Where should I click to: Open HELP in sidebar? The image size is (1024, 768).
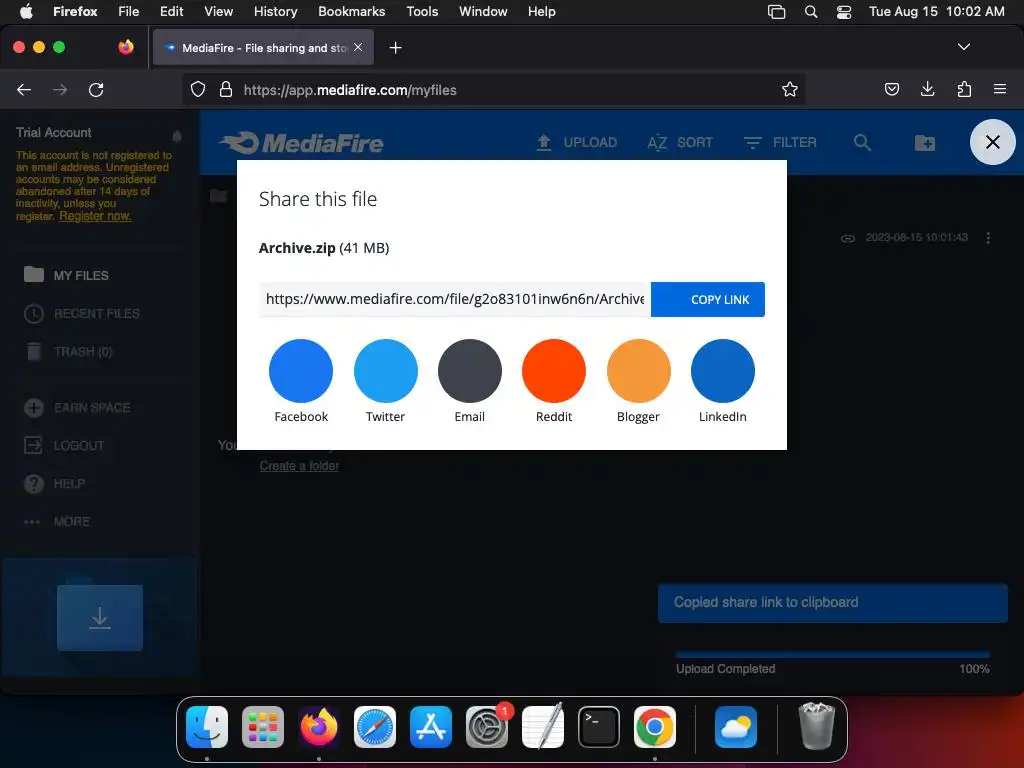click(x=54, y=483)
